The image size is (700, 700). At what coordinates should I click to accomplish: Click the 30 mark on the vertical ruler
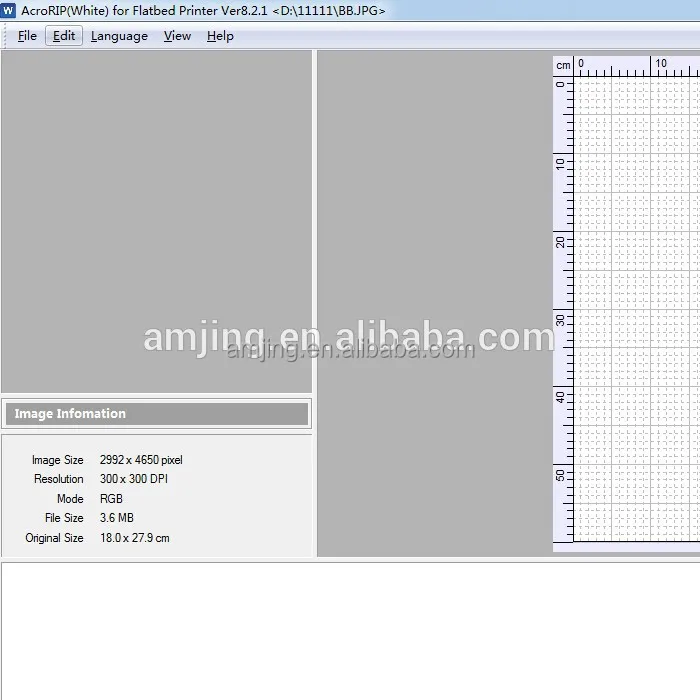[x=560, y=320]
